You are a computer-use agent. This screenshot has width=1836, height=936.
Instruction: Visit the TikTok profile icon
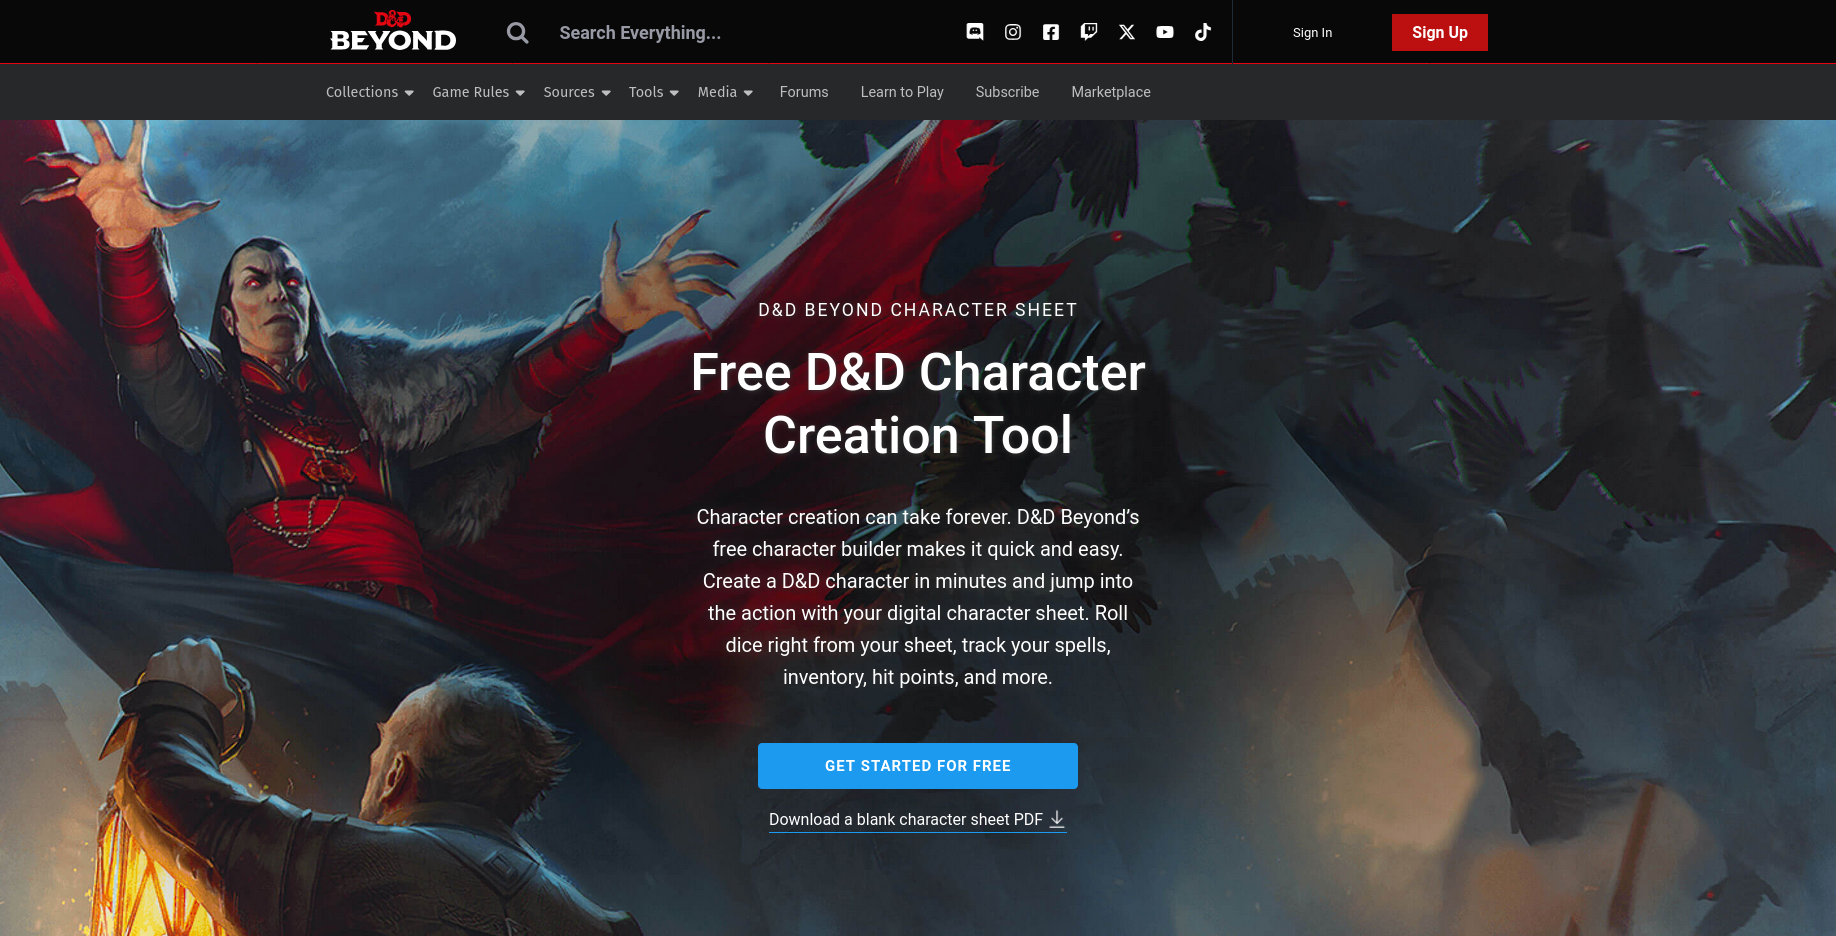tap(1203, 32)
